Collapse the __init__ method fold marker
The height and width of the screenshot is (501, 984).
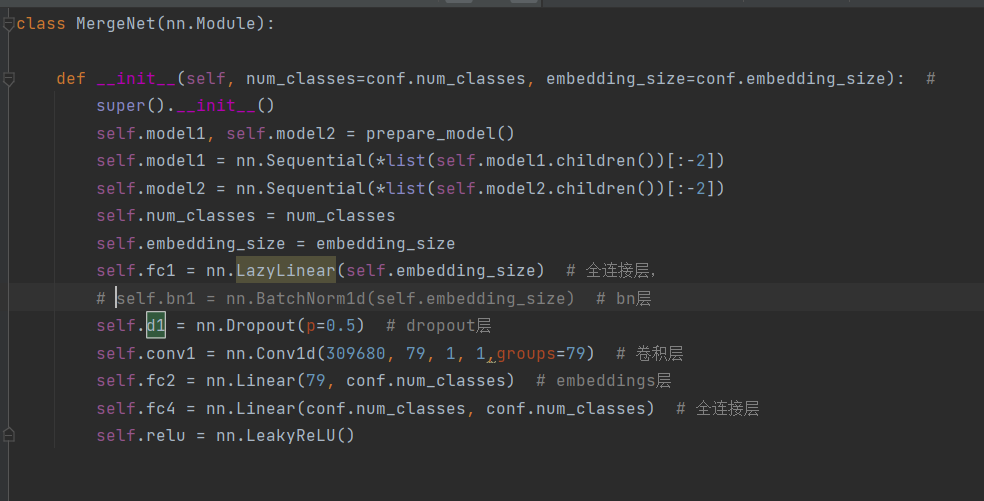8,79
